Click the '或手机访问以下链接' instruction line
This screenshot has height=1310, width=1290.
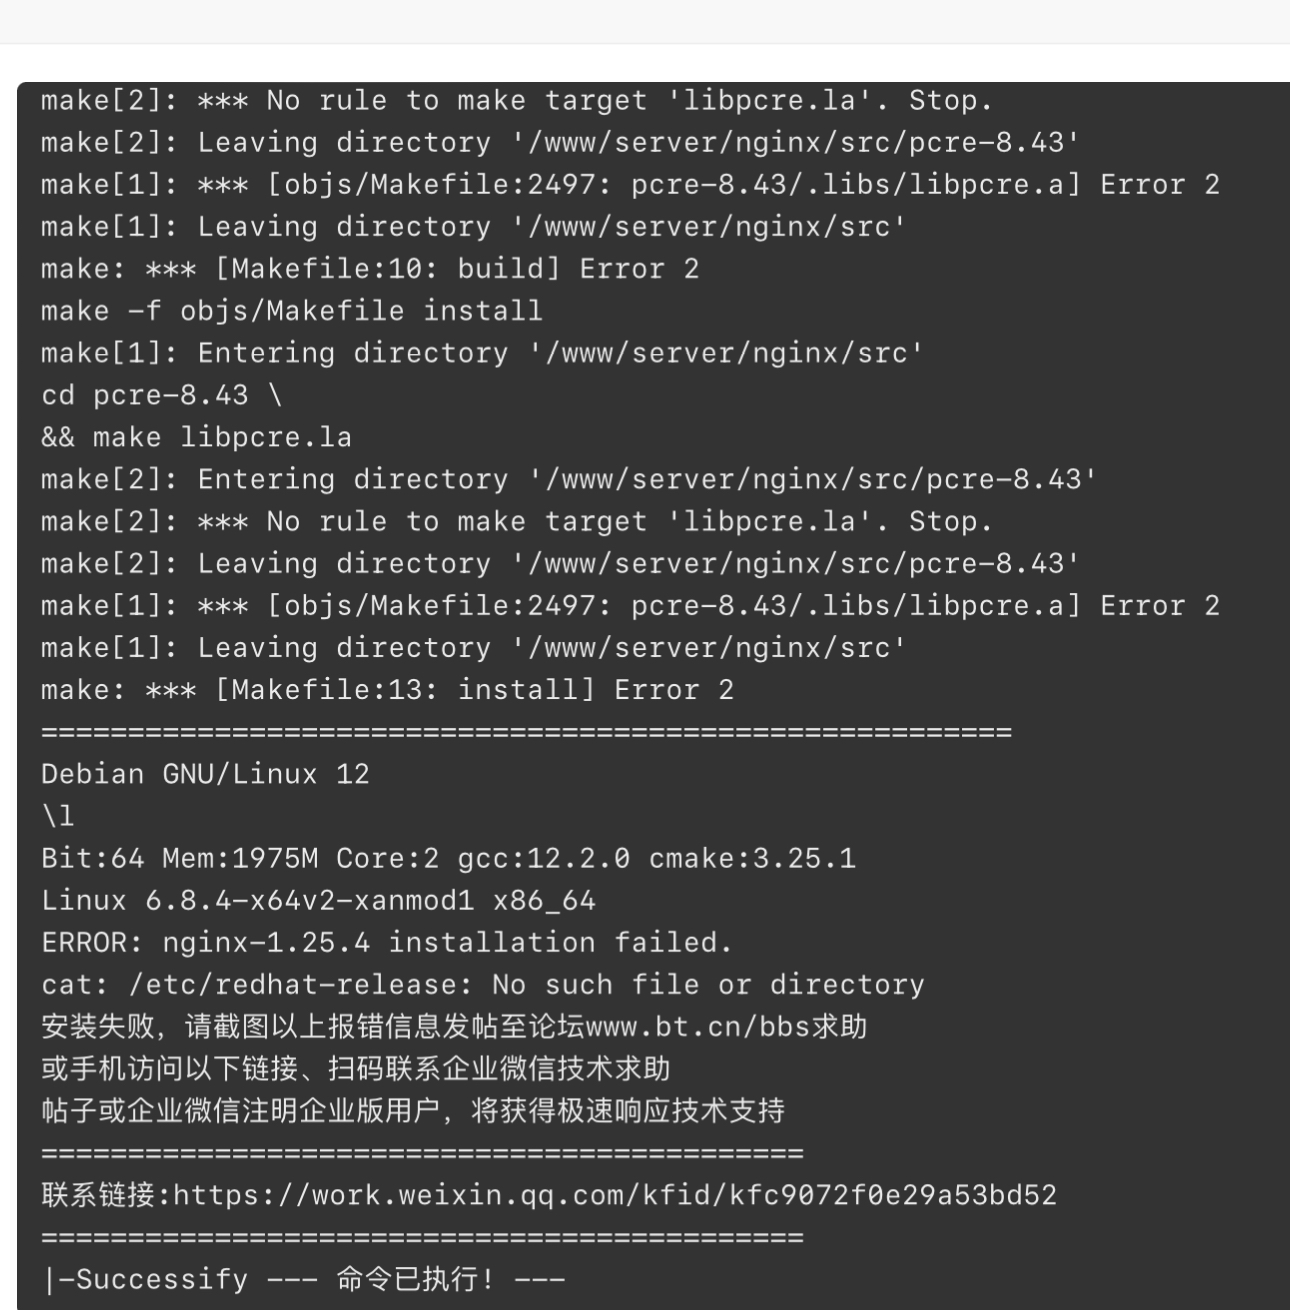[355, 1069]
